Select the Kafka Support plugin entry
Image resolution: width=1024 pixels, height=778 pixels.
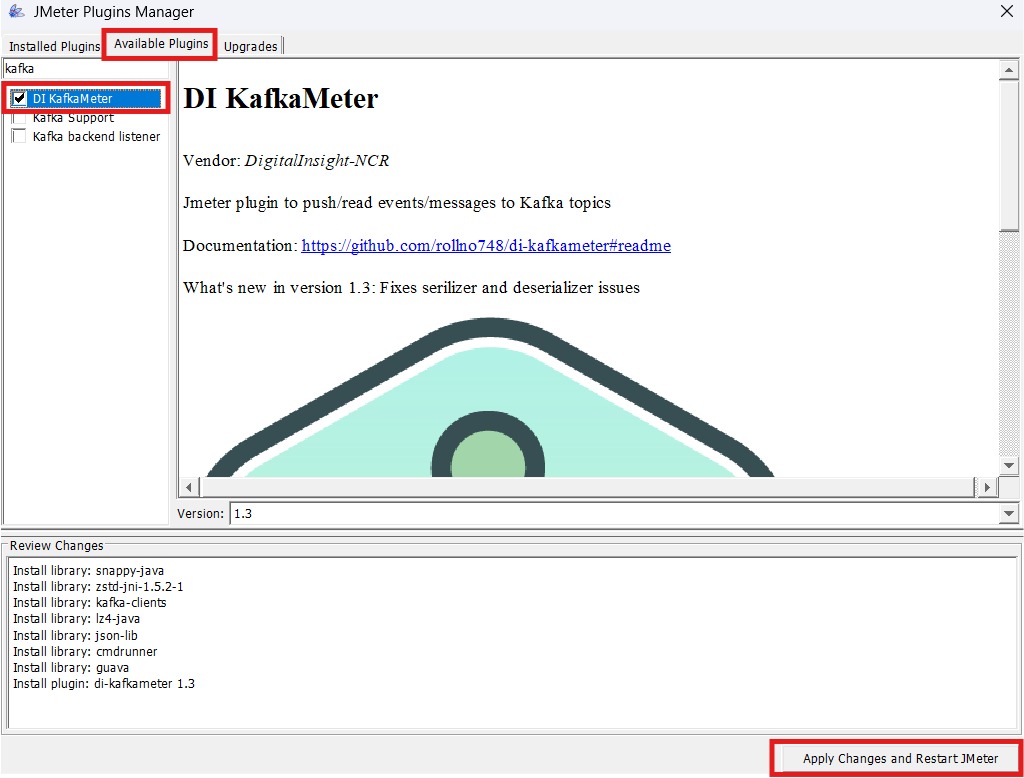coord(75,117)
